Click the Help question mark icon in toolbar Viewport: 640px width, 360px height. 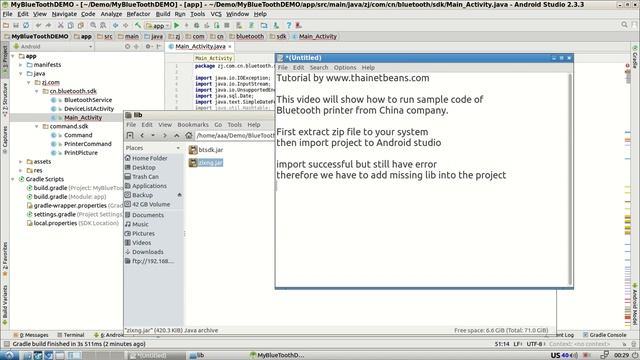(x=289, y=25)
